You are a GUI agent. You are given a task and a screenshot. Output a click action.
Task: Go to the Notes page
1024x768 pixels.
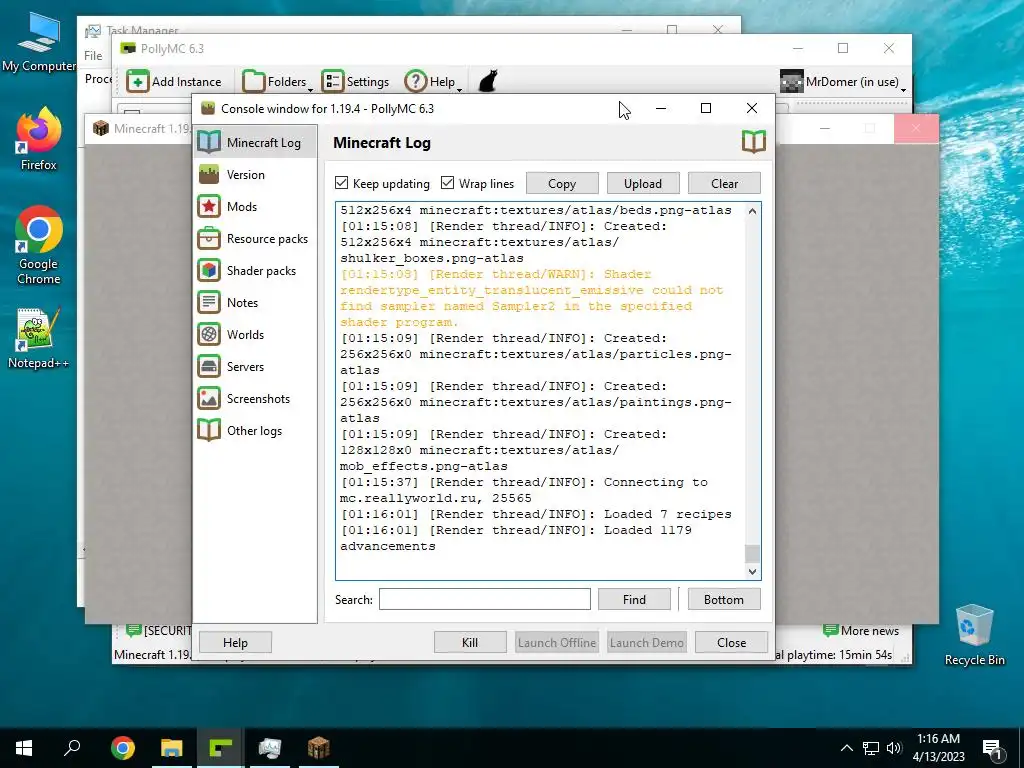[255, 302]
